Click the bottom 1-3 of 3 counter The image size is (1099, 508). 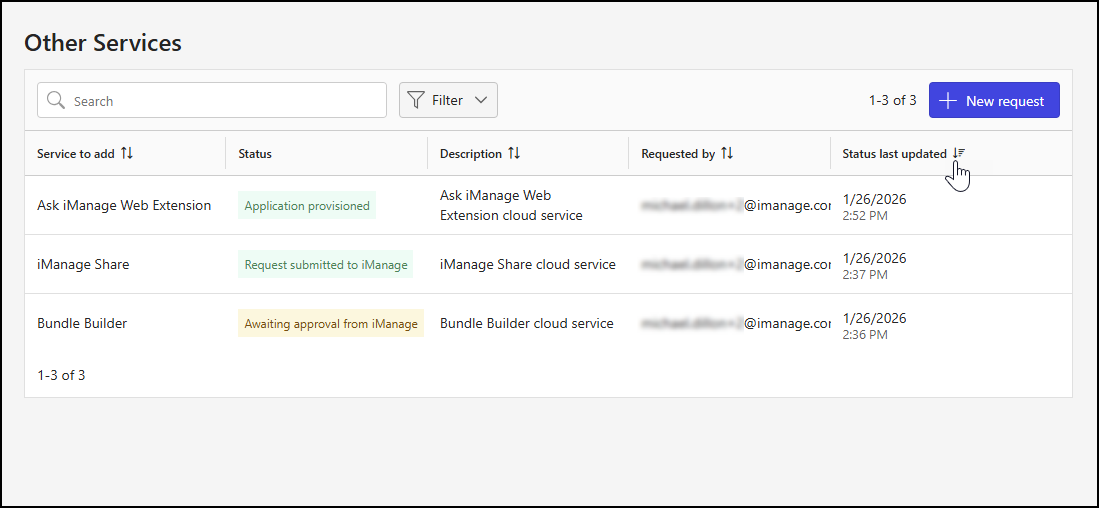coord(61,375)
